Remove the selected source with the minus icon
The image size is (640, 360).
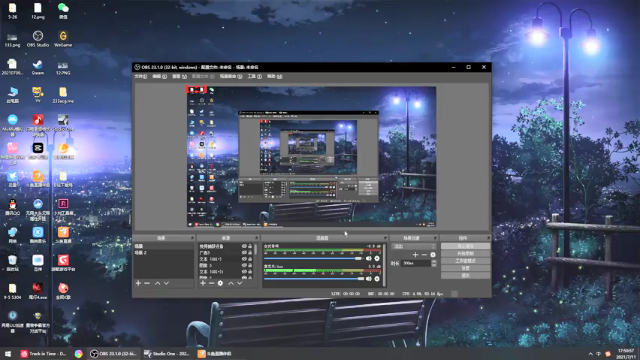click(211, 283)
